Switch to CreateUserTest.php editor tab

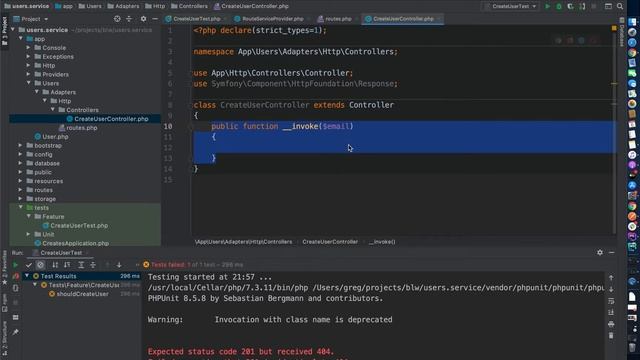(x=196, y=19)
